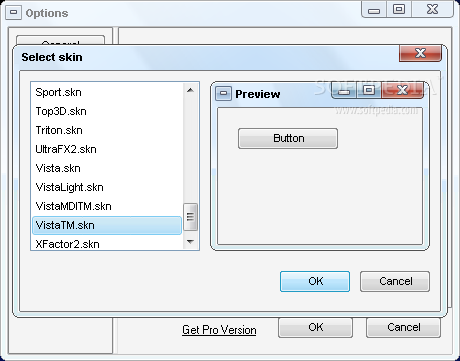Maximize the Preview window
Screen dimensions: 460x361
pyautogui.click(x=369, y=91)
